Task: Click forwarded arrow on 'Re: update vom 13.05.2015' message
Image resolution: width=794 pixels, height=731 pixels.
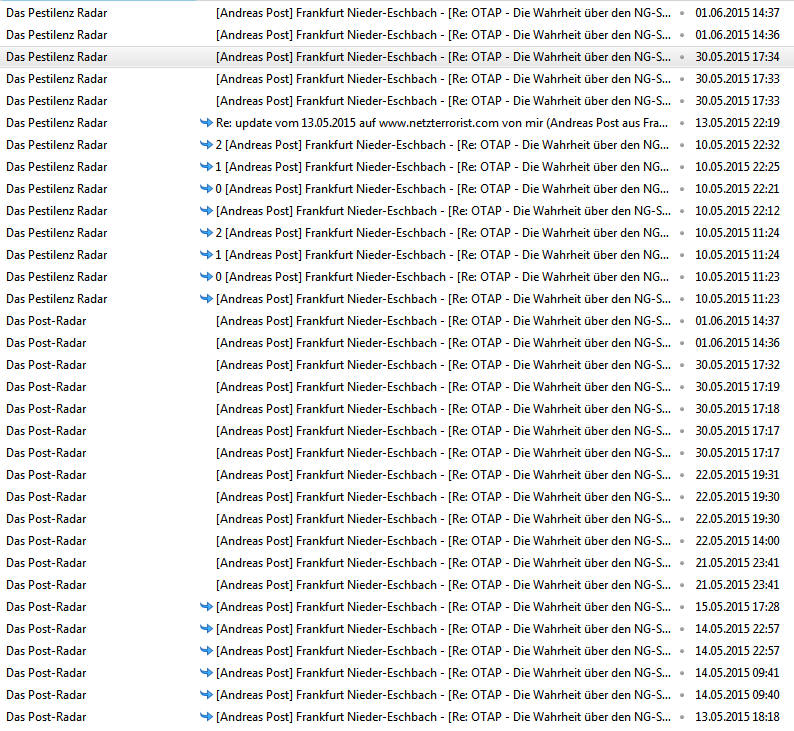Action: pyautogui.click(x=206, y=123)
